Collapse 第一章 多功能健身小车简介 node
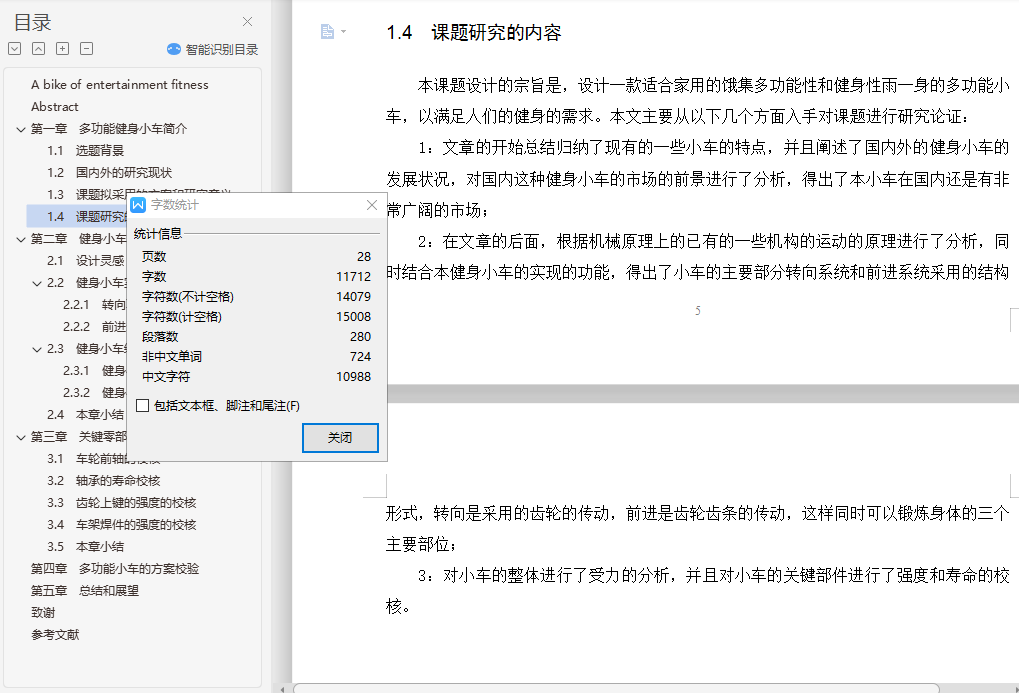The height and width of the screenshot is (693, 1019). point(21,129)
